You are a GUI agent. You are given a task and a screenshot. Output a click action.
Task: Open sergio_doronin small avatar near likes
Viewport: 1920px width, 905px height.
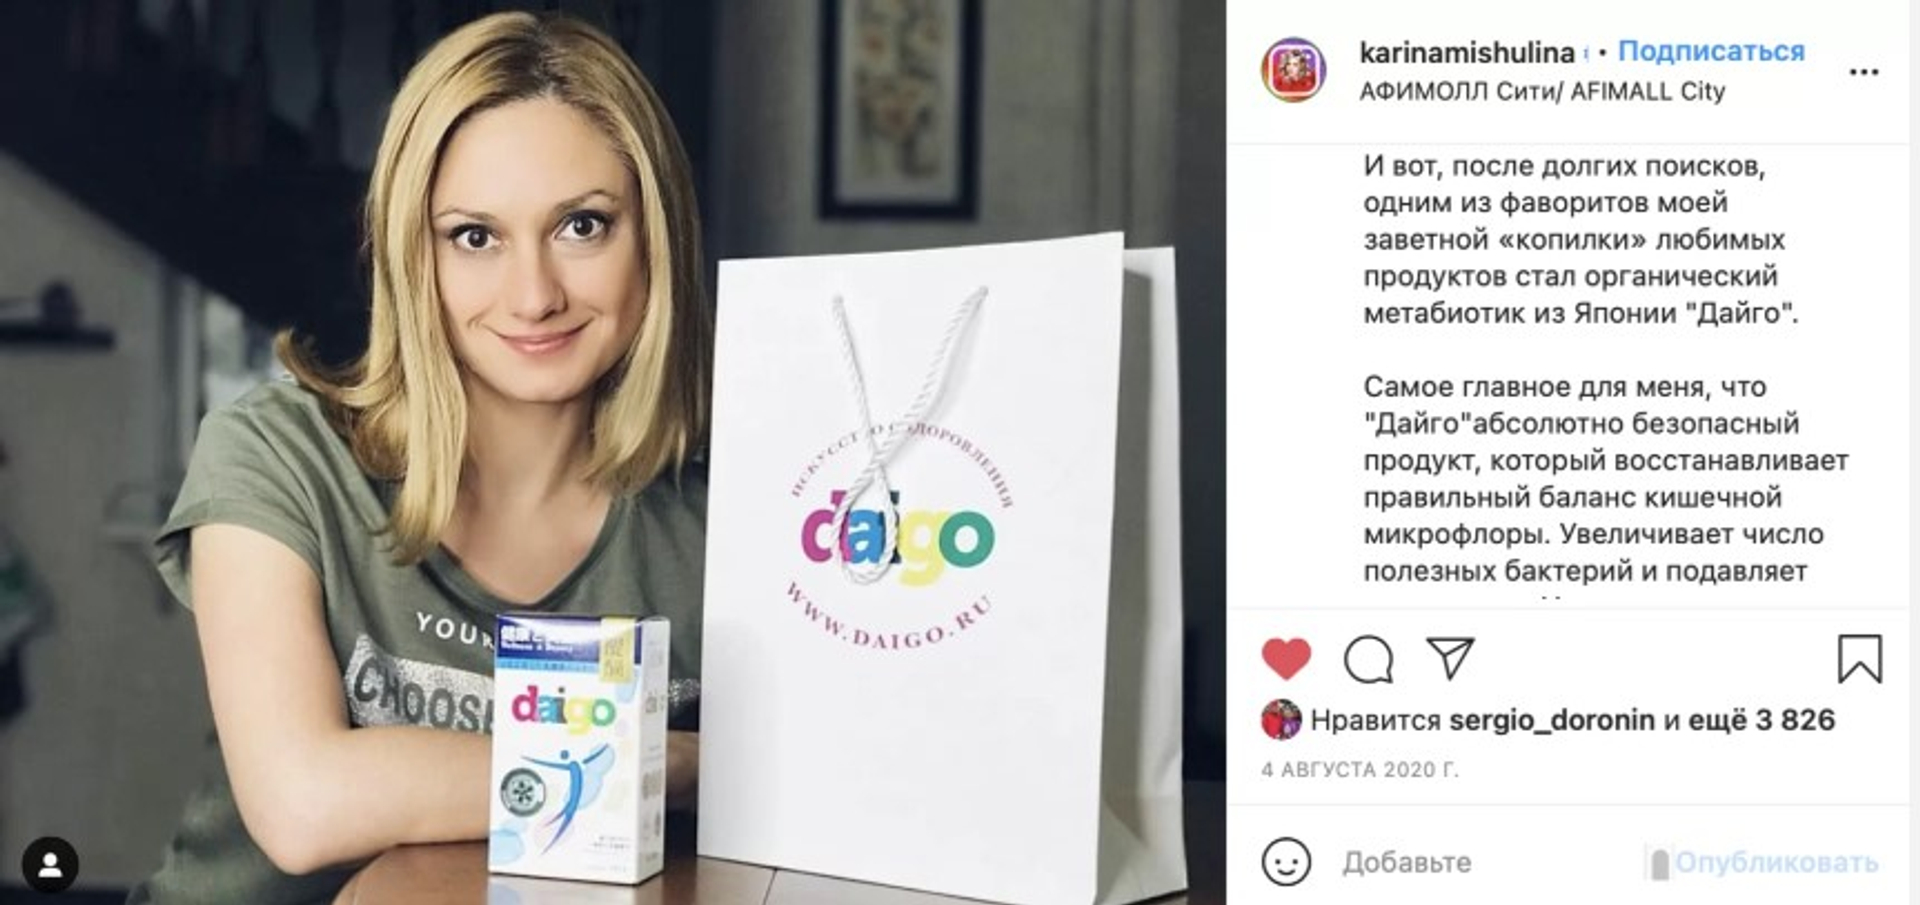point(1281,720)
